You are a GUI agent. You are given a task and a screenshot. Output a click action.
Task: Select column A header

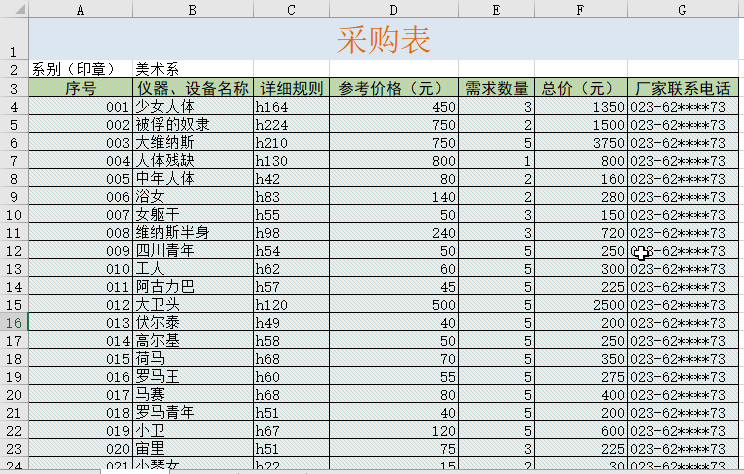(x=80, y=9)
